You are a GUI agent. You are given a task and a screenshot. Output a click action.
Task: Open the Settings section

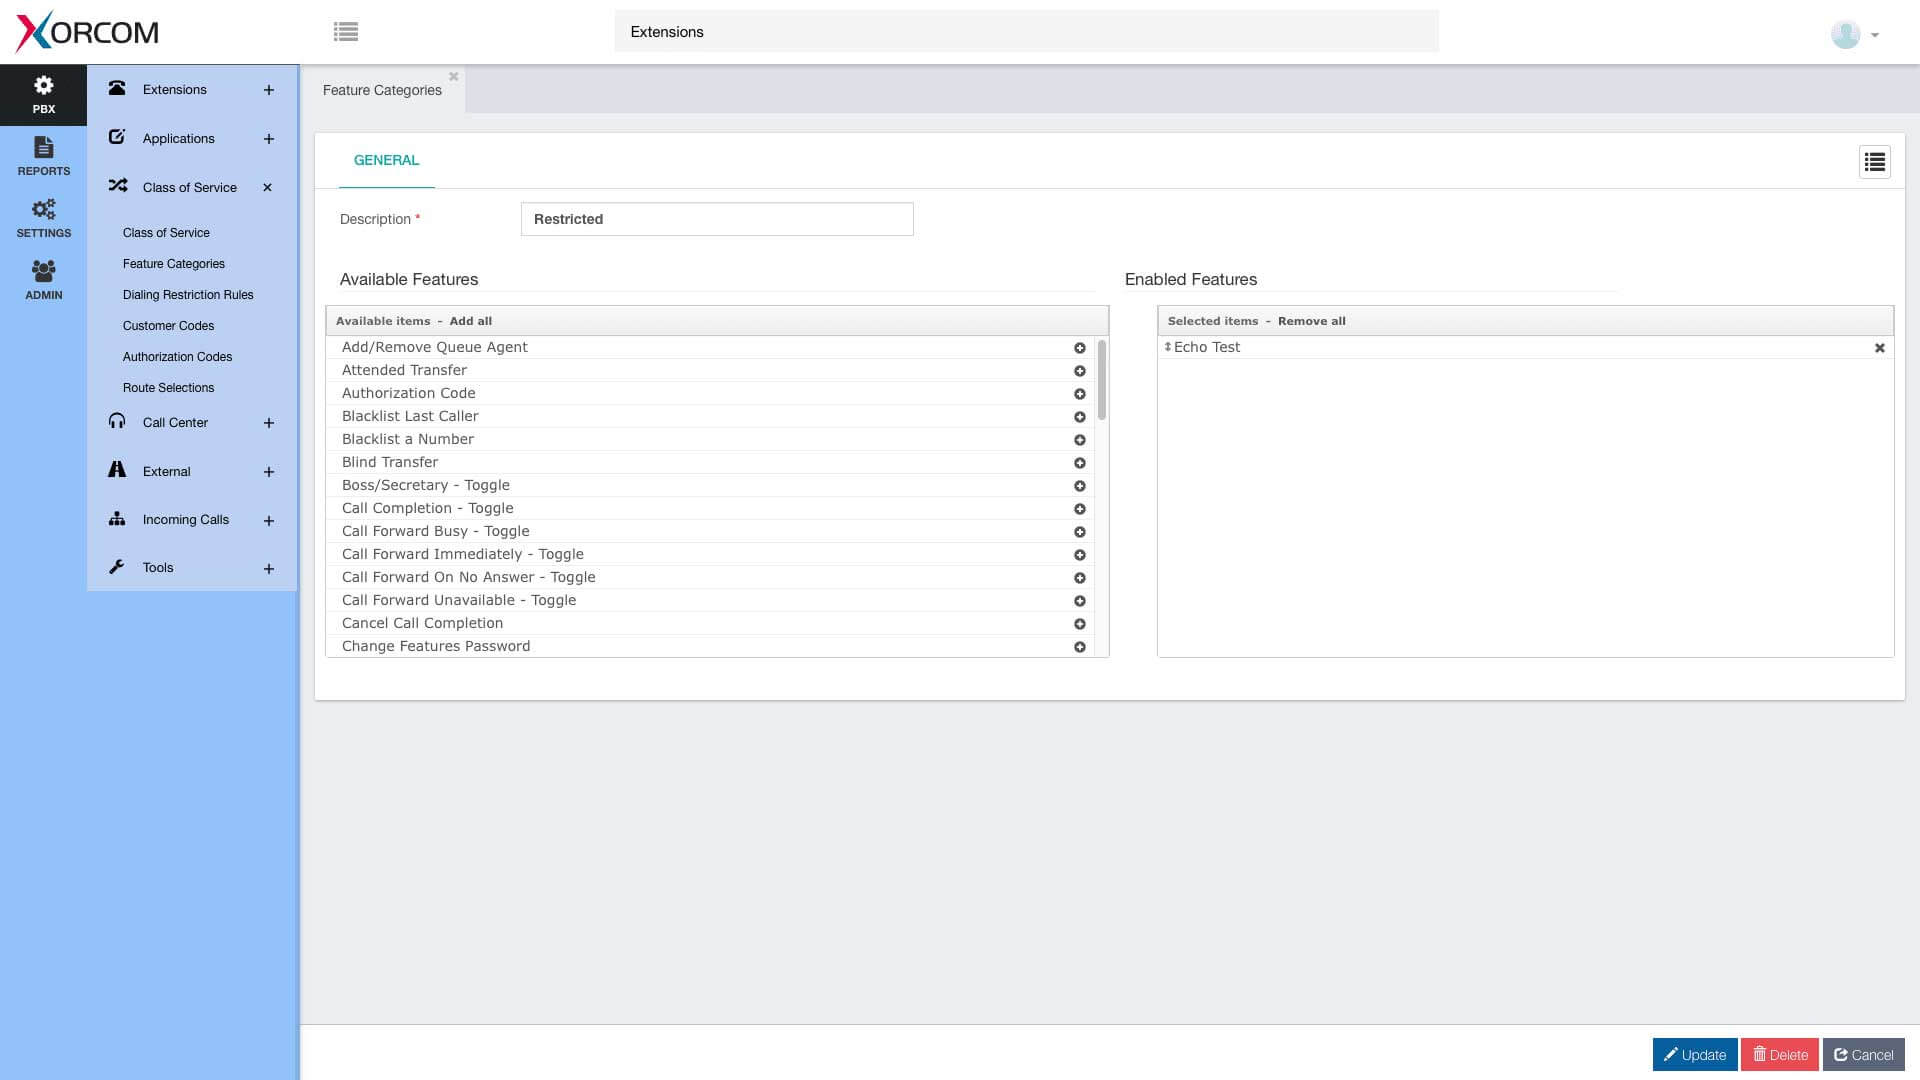click(43, 219)
